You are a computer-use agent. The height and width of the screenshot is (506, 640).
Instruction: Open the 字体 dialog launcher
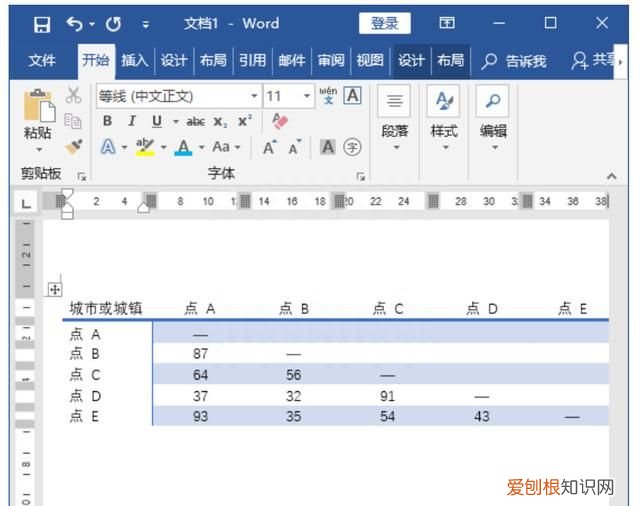click(360, 176)
